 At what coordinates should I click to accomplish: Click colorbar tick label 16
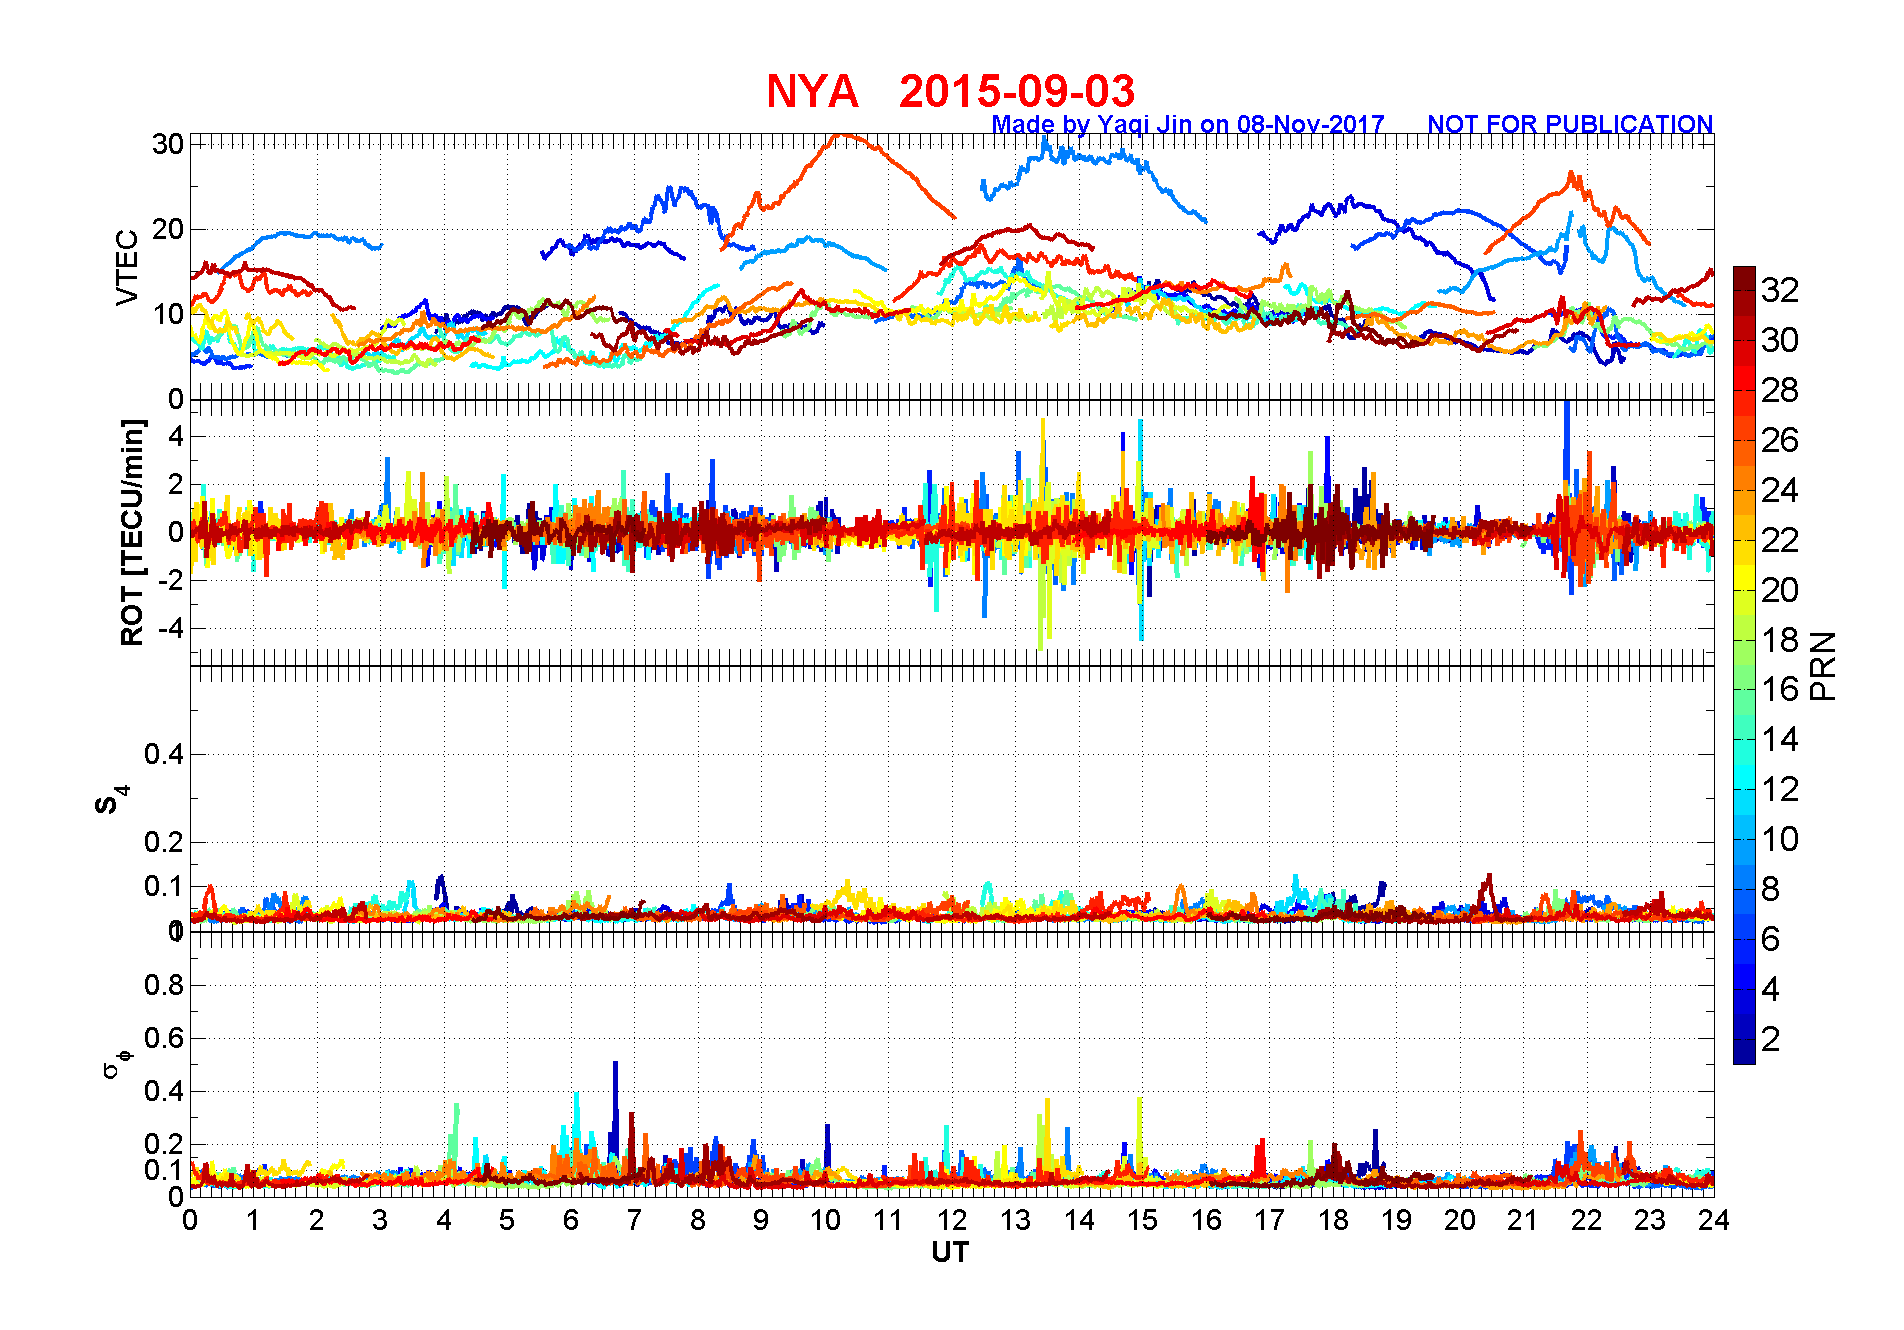pos(1780,689)
